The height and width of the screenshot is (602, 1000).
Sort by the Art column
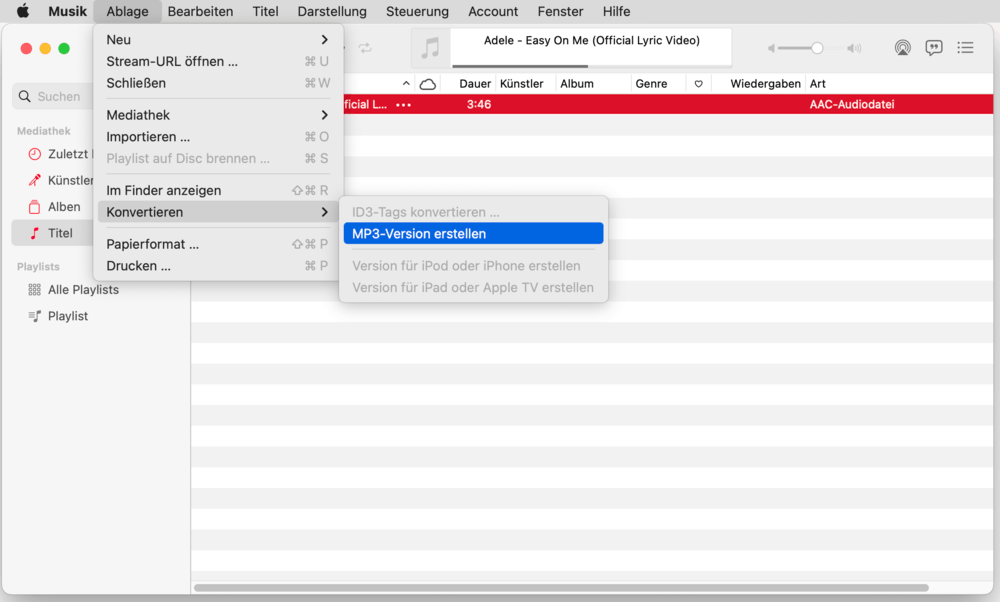pyautogui.click(x=818, y=84)
